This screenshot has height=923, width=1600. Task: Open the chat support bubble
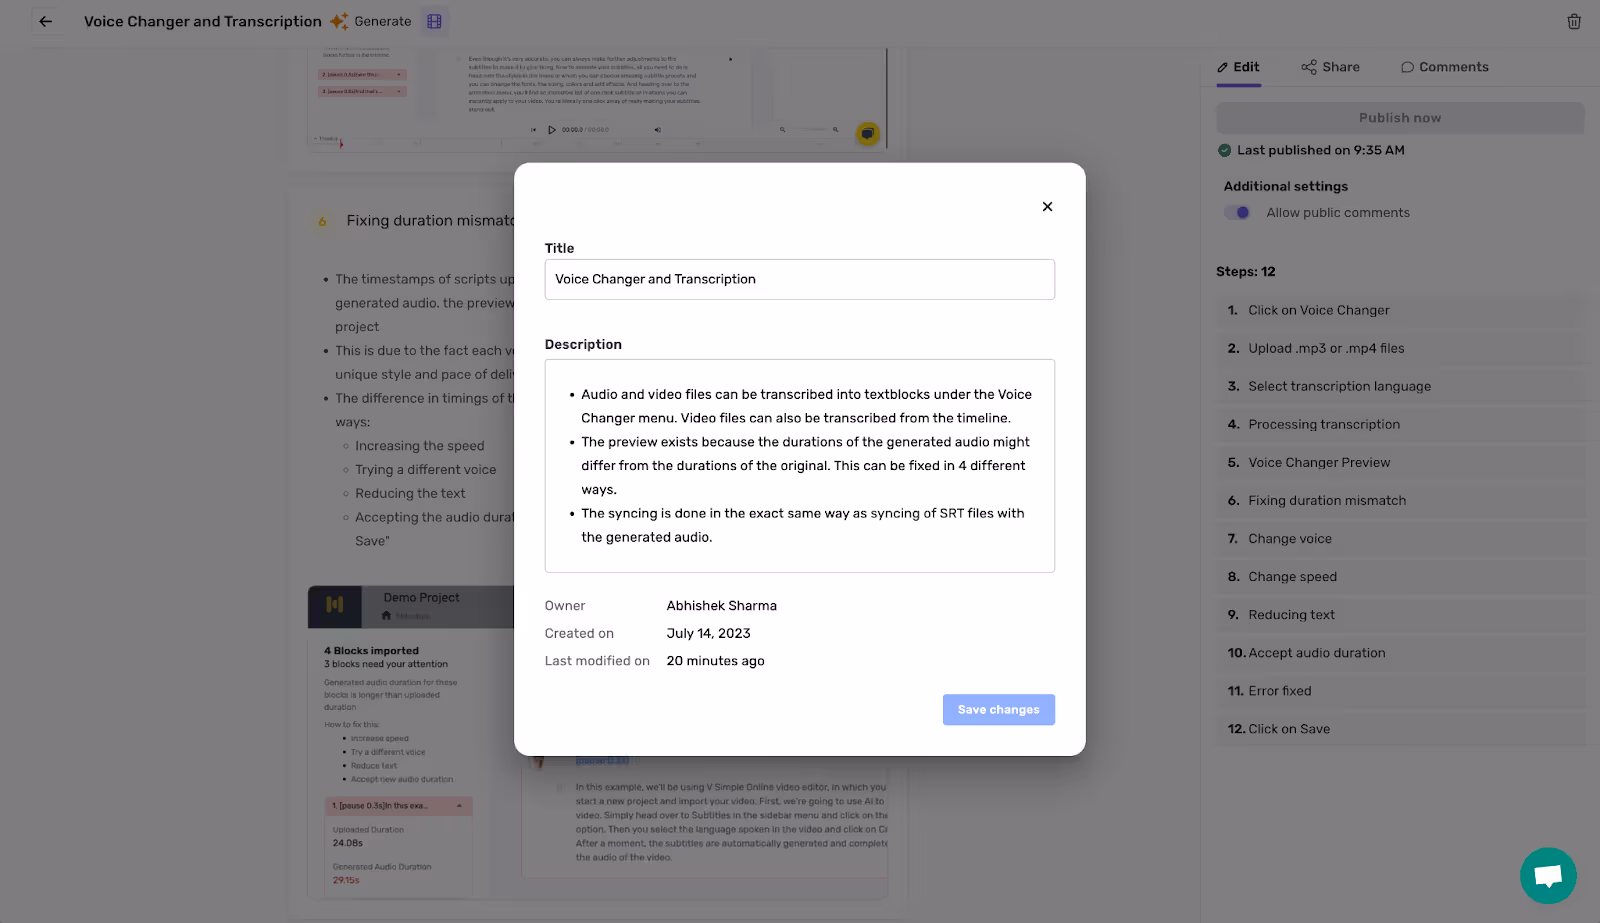1548,876
